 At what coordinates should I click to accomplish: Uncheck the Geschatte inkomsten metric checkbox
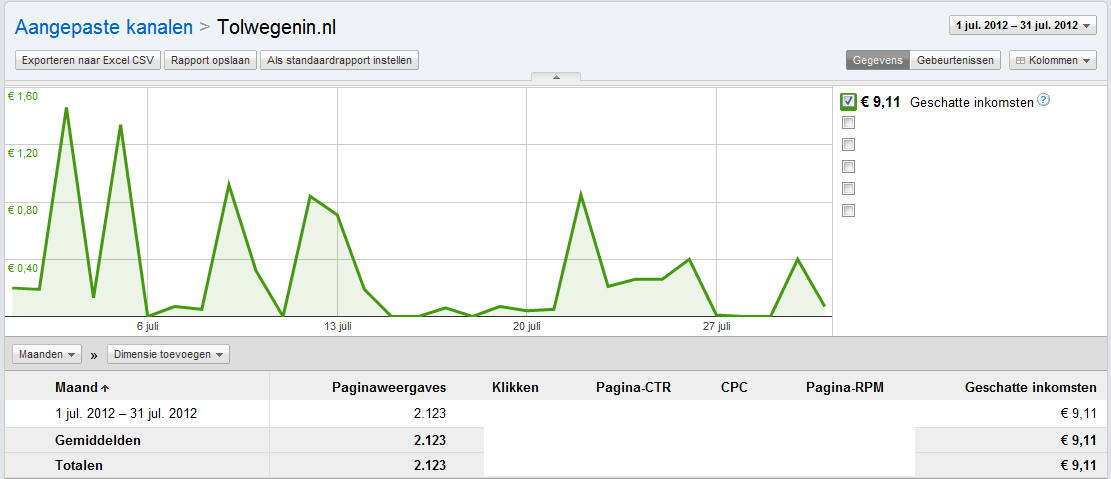click(x=848, y=101)
